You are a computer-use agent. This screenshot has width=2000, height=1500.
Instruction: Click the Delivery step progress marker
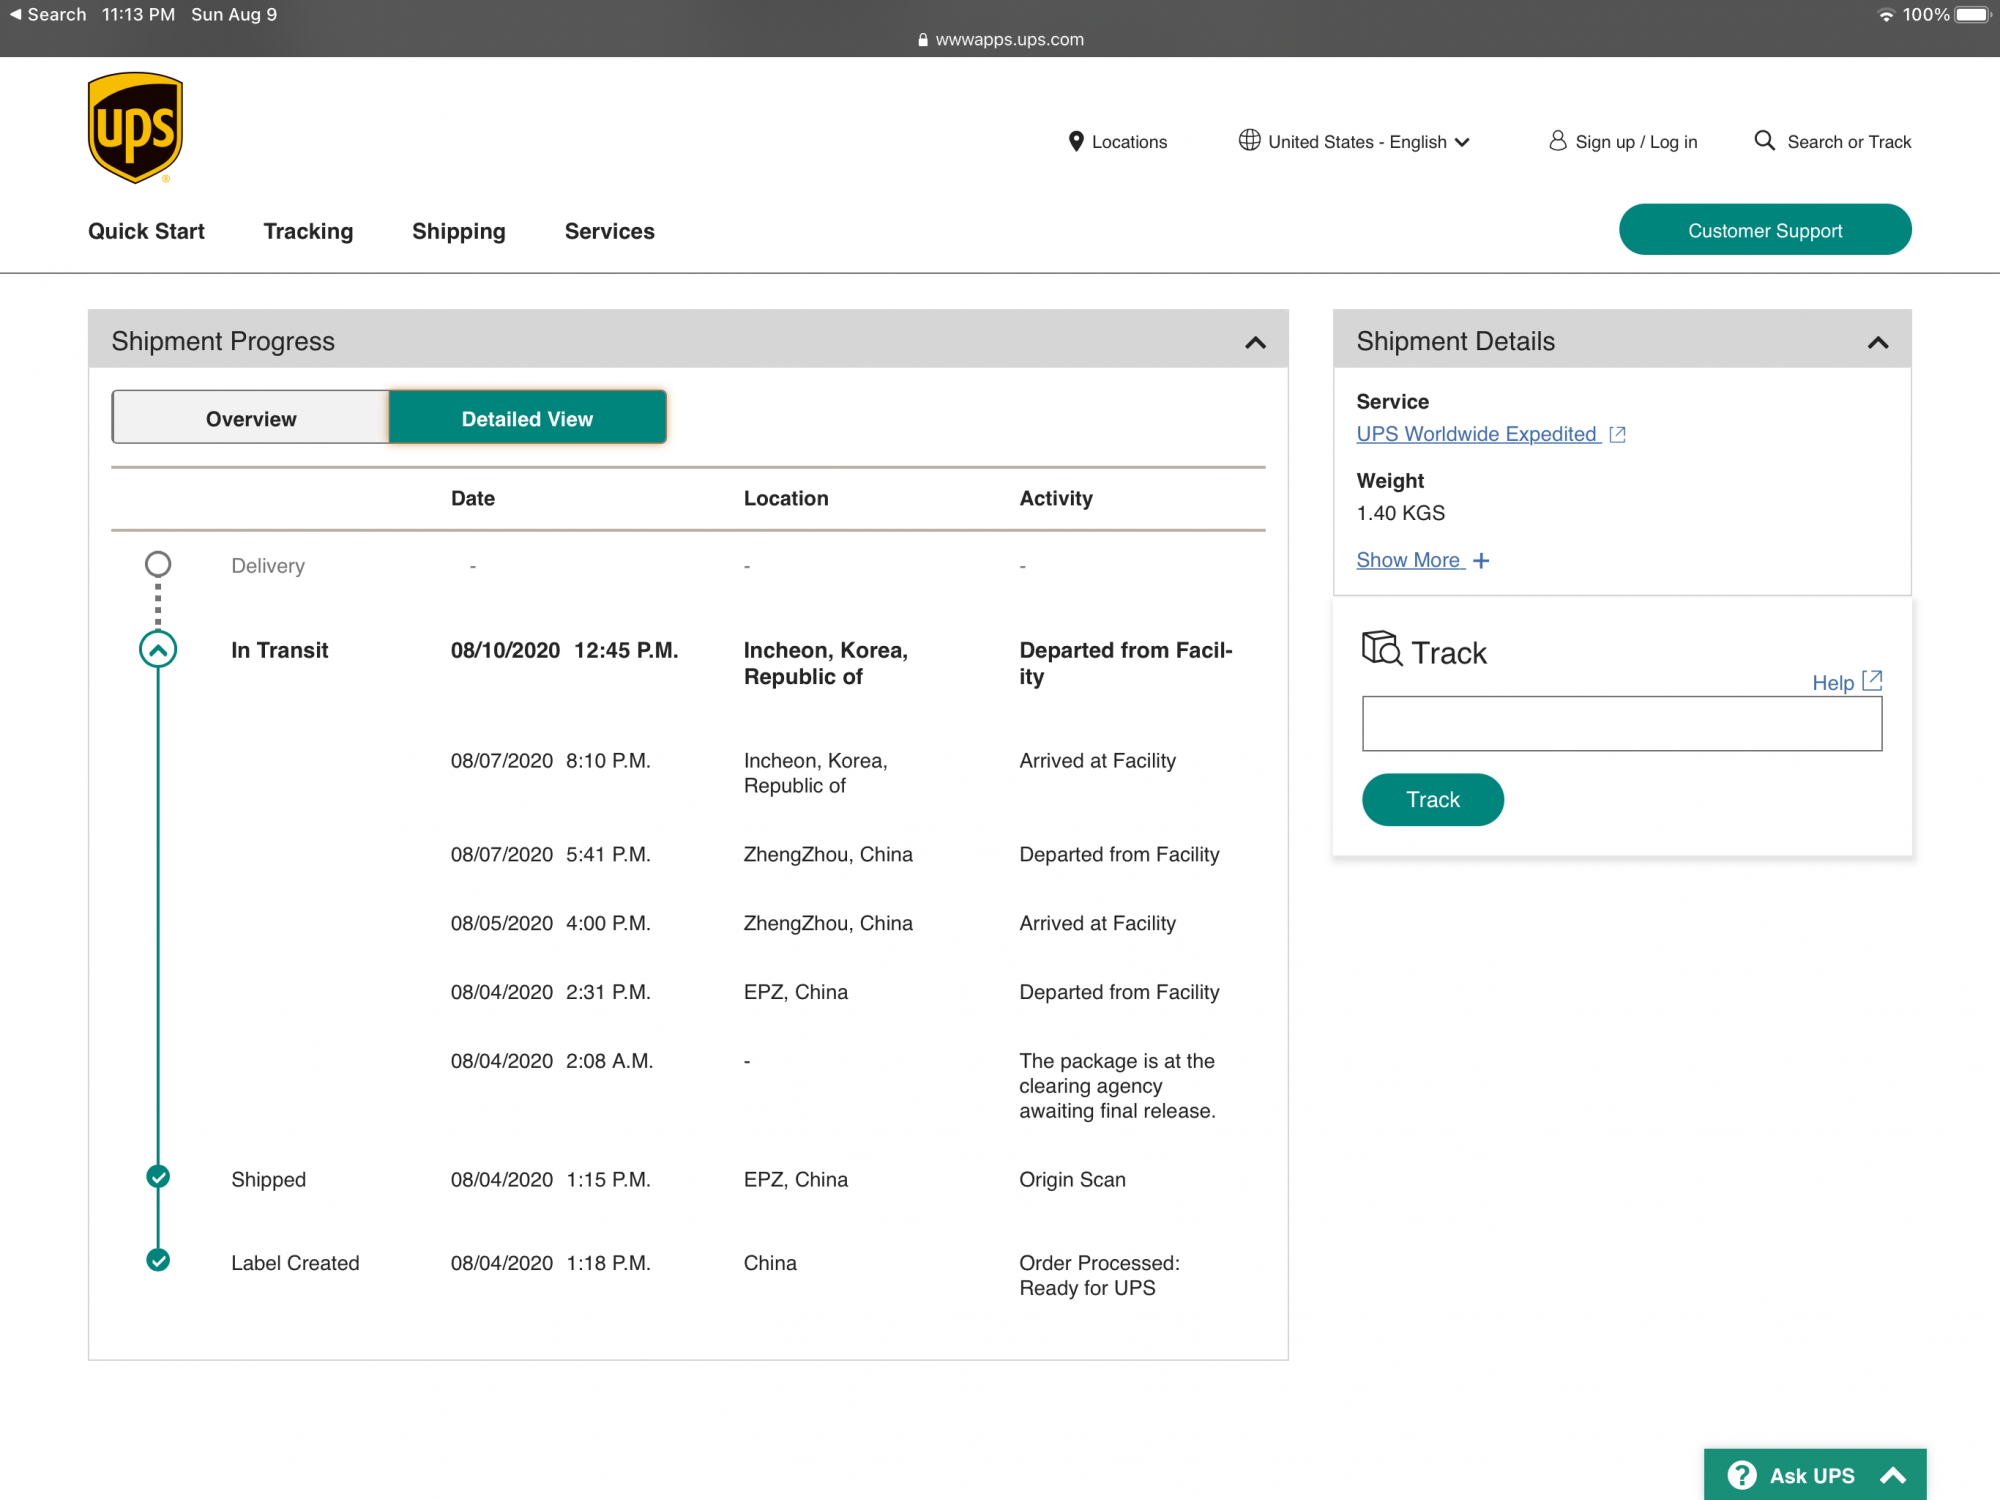(158, 565)
